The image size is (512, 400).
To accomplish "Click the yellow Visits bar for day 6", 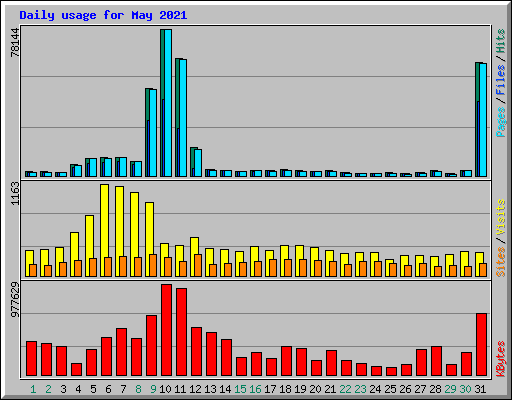I will click(x=104, y=230).
